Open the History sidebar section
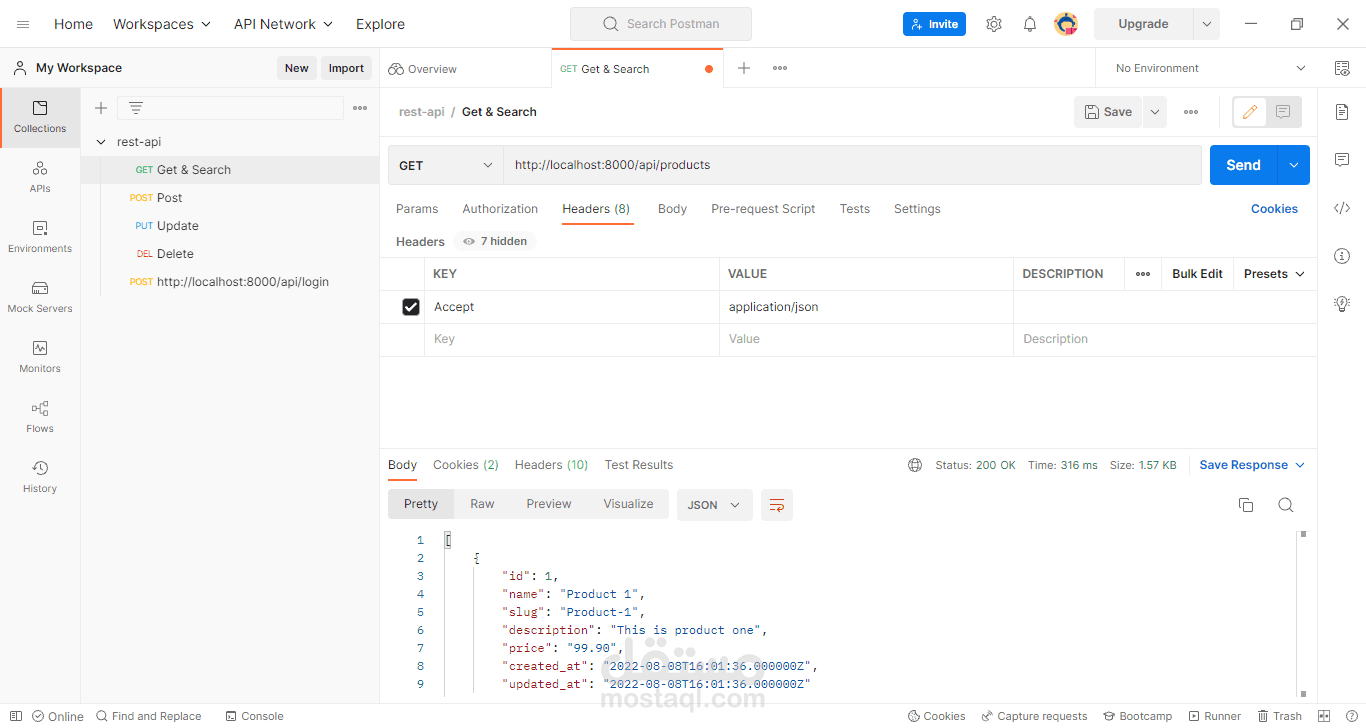Screen dimensions: 1366x728 pyautogui.click(x=40, y=477)
